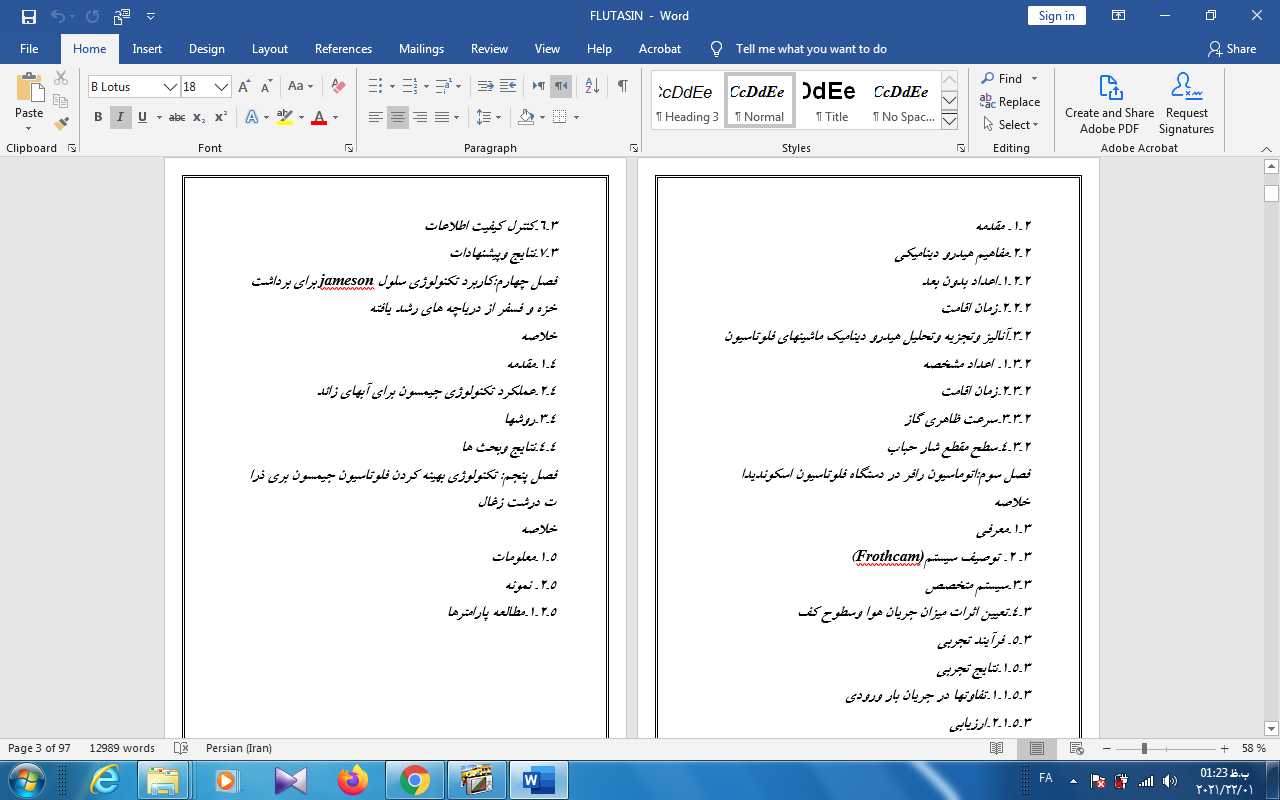
Task: Toggle show/hide paragraph marks
Action: pyautogui.click(x=622, y=87)
